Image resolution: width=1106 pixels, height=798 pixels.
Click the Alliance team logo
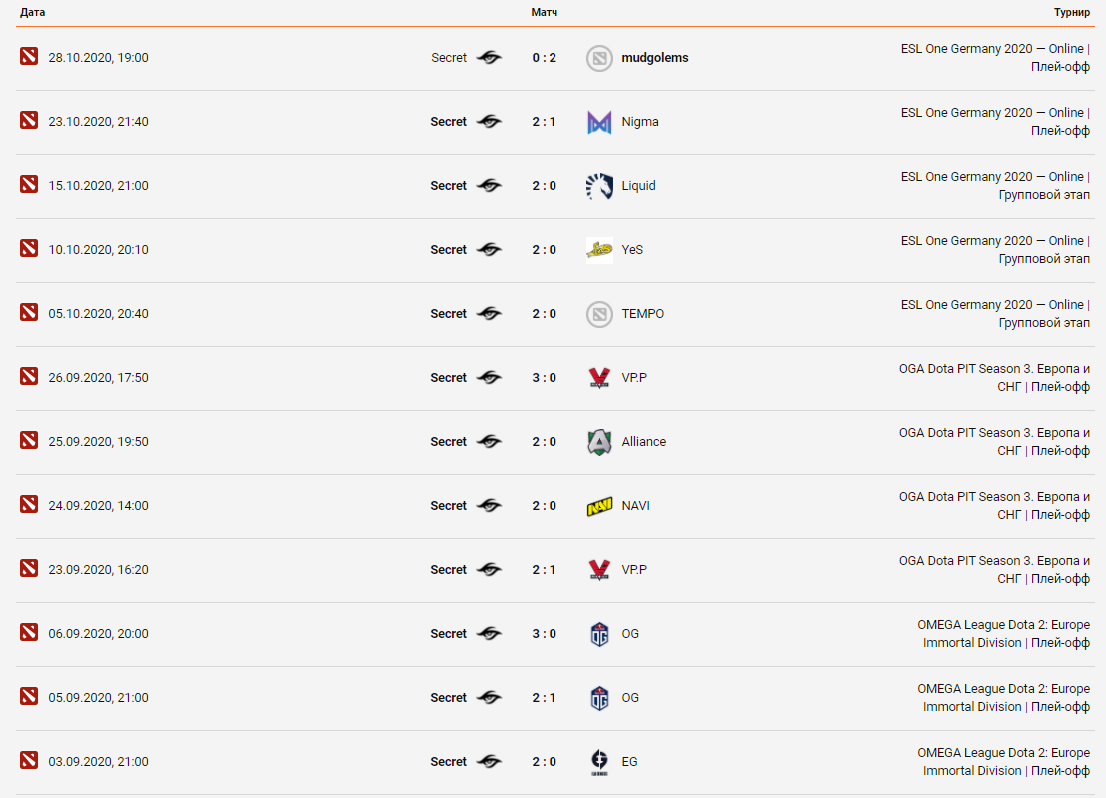pyautogui.click(x=599, y=442)
